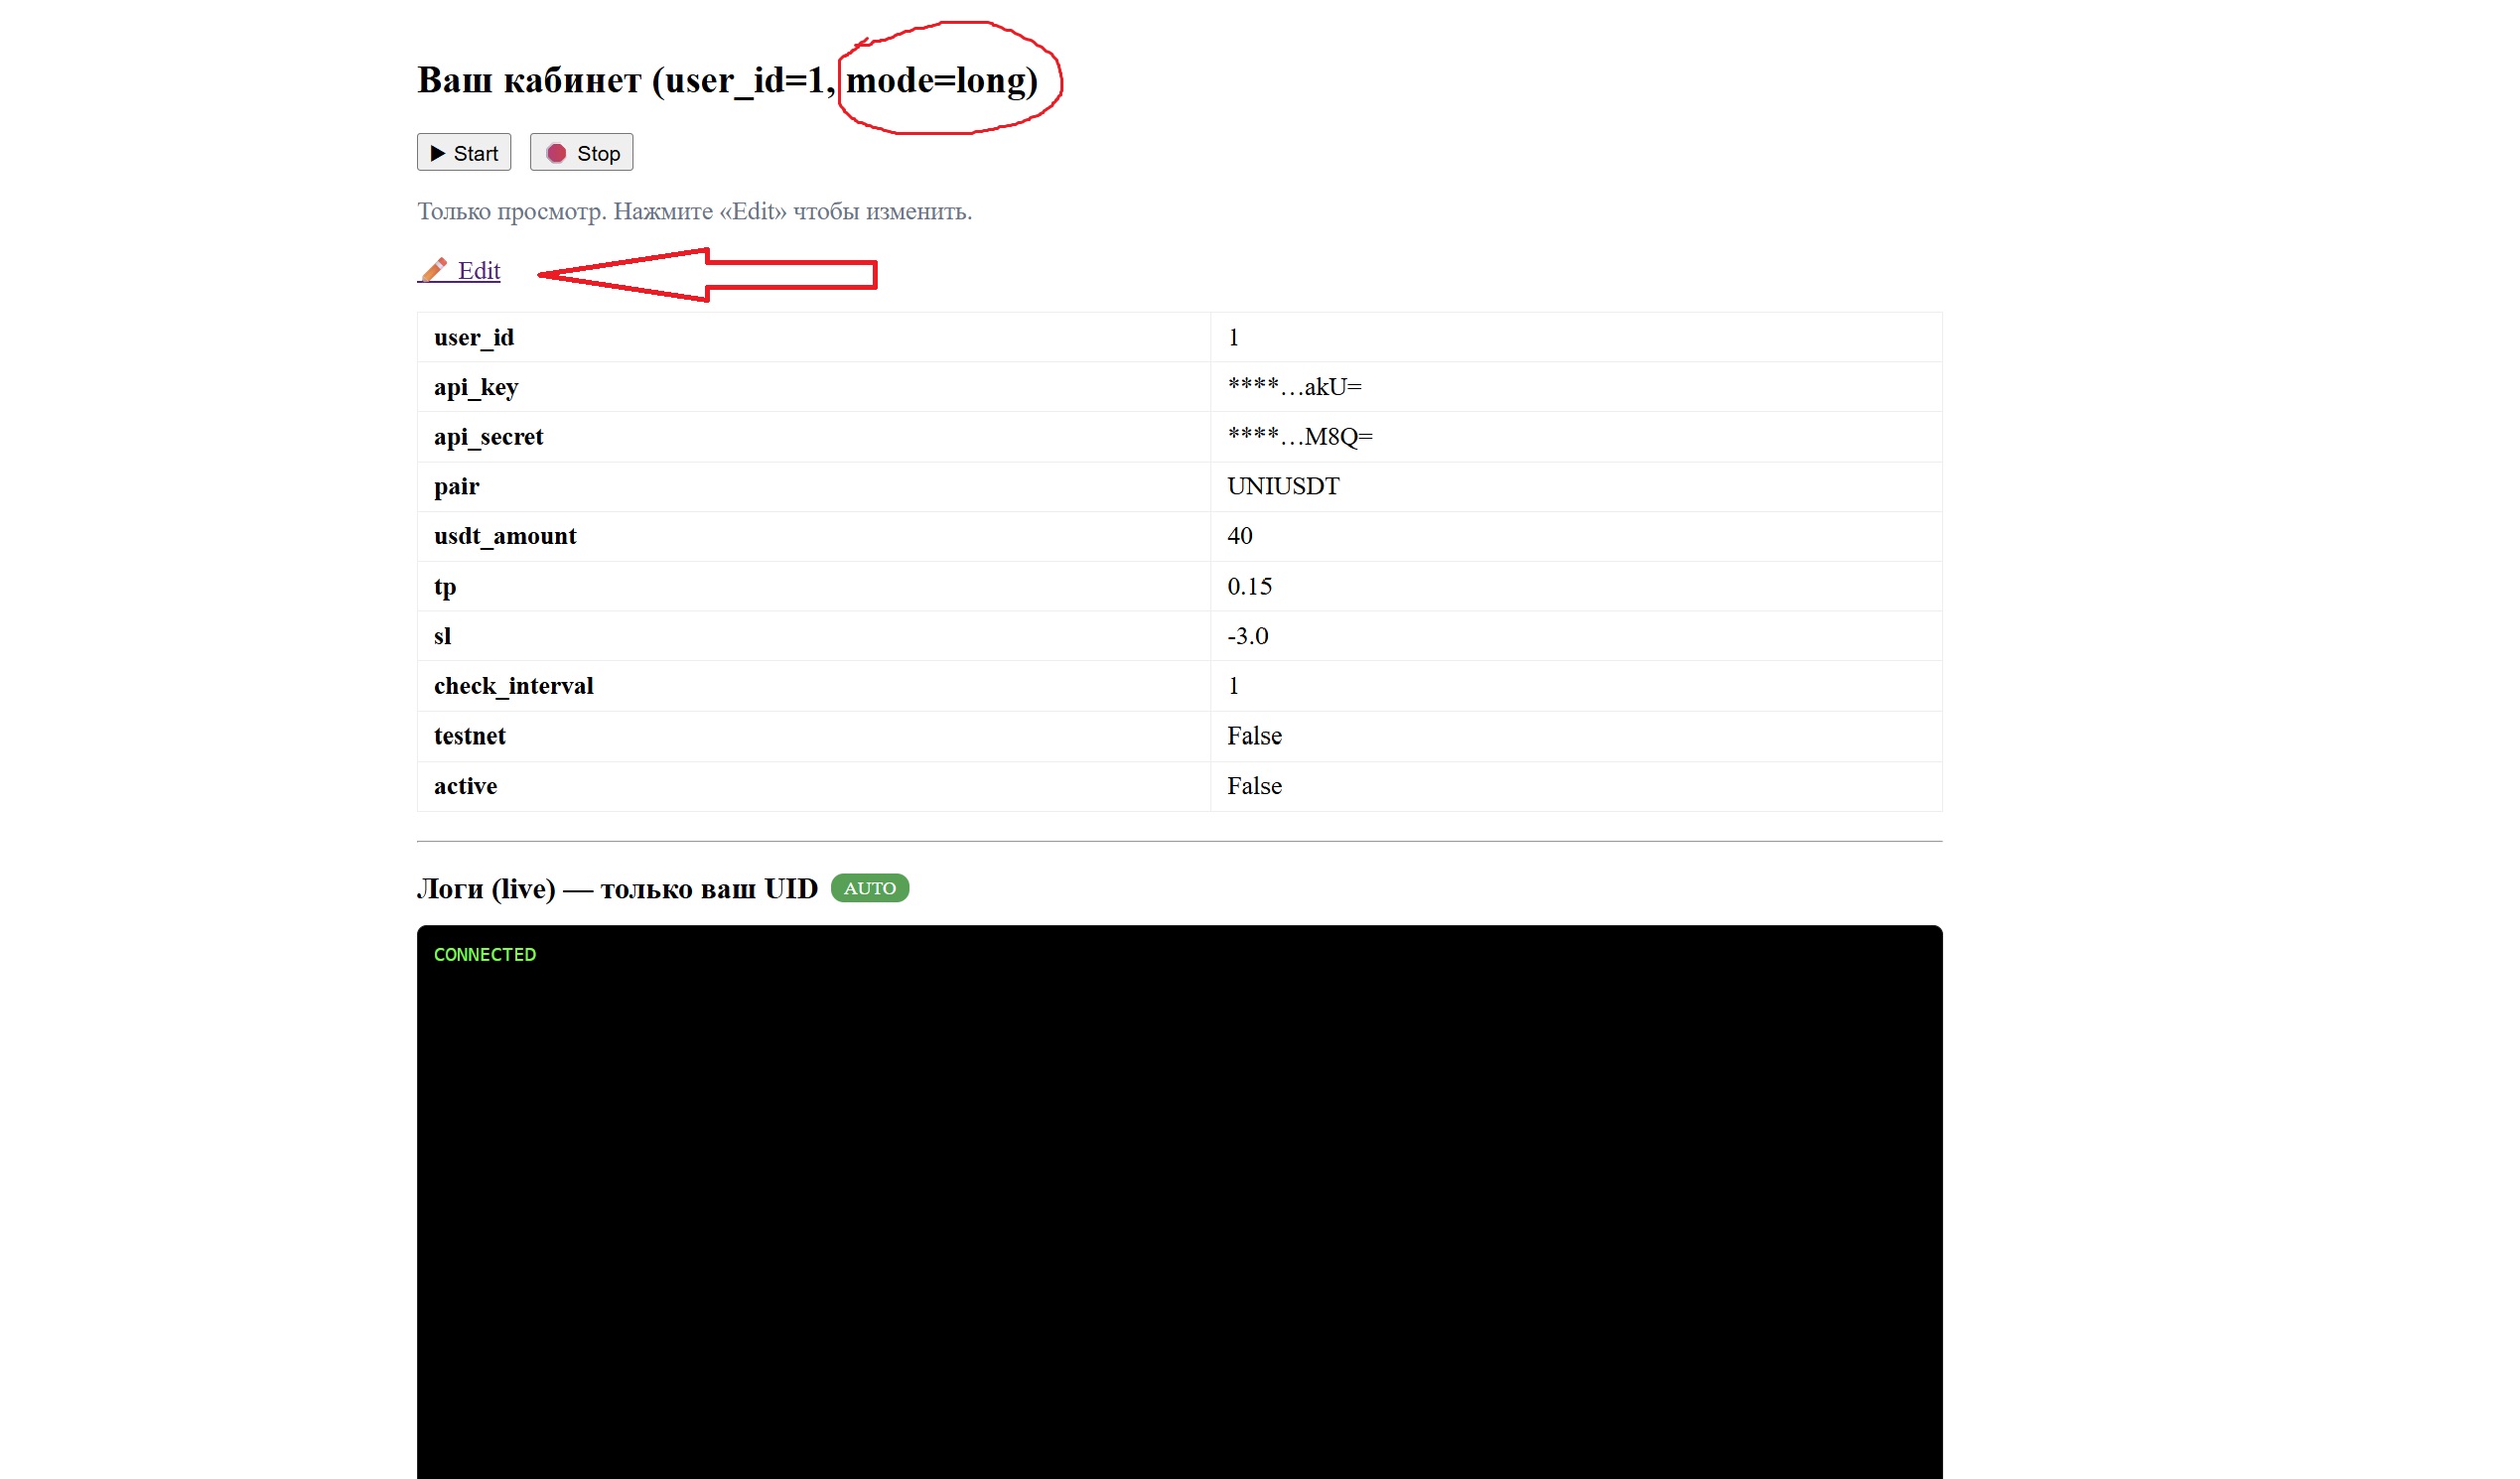Click the green AUTO badge
The image size is (2520, 1479).
869,888
